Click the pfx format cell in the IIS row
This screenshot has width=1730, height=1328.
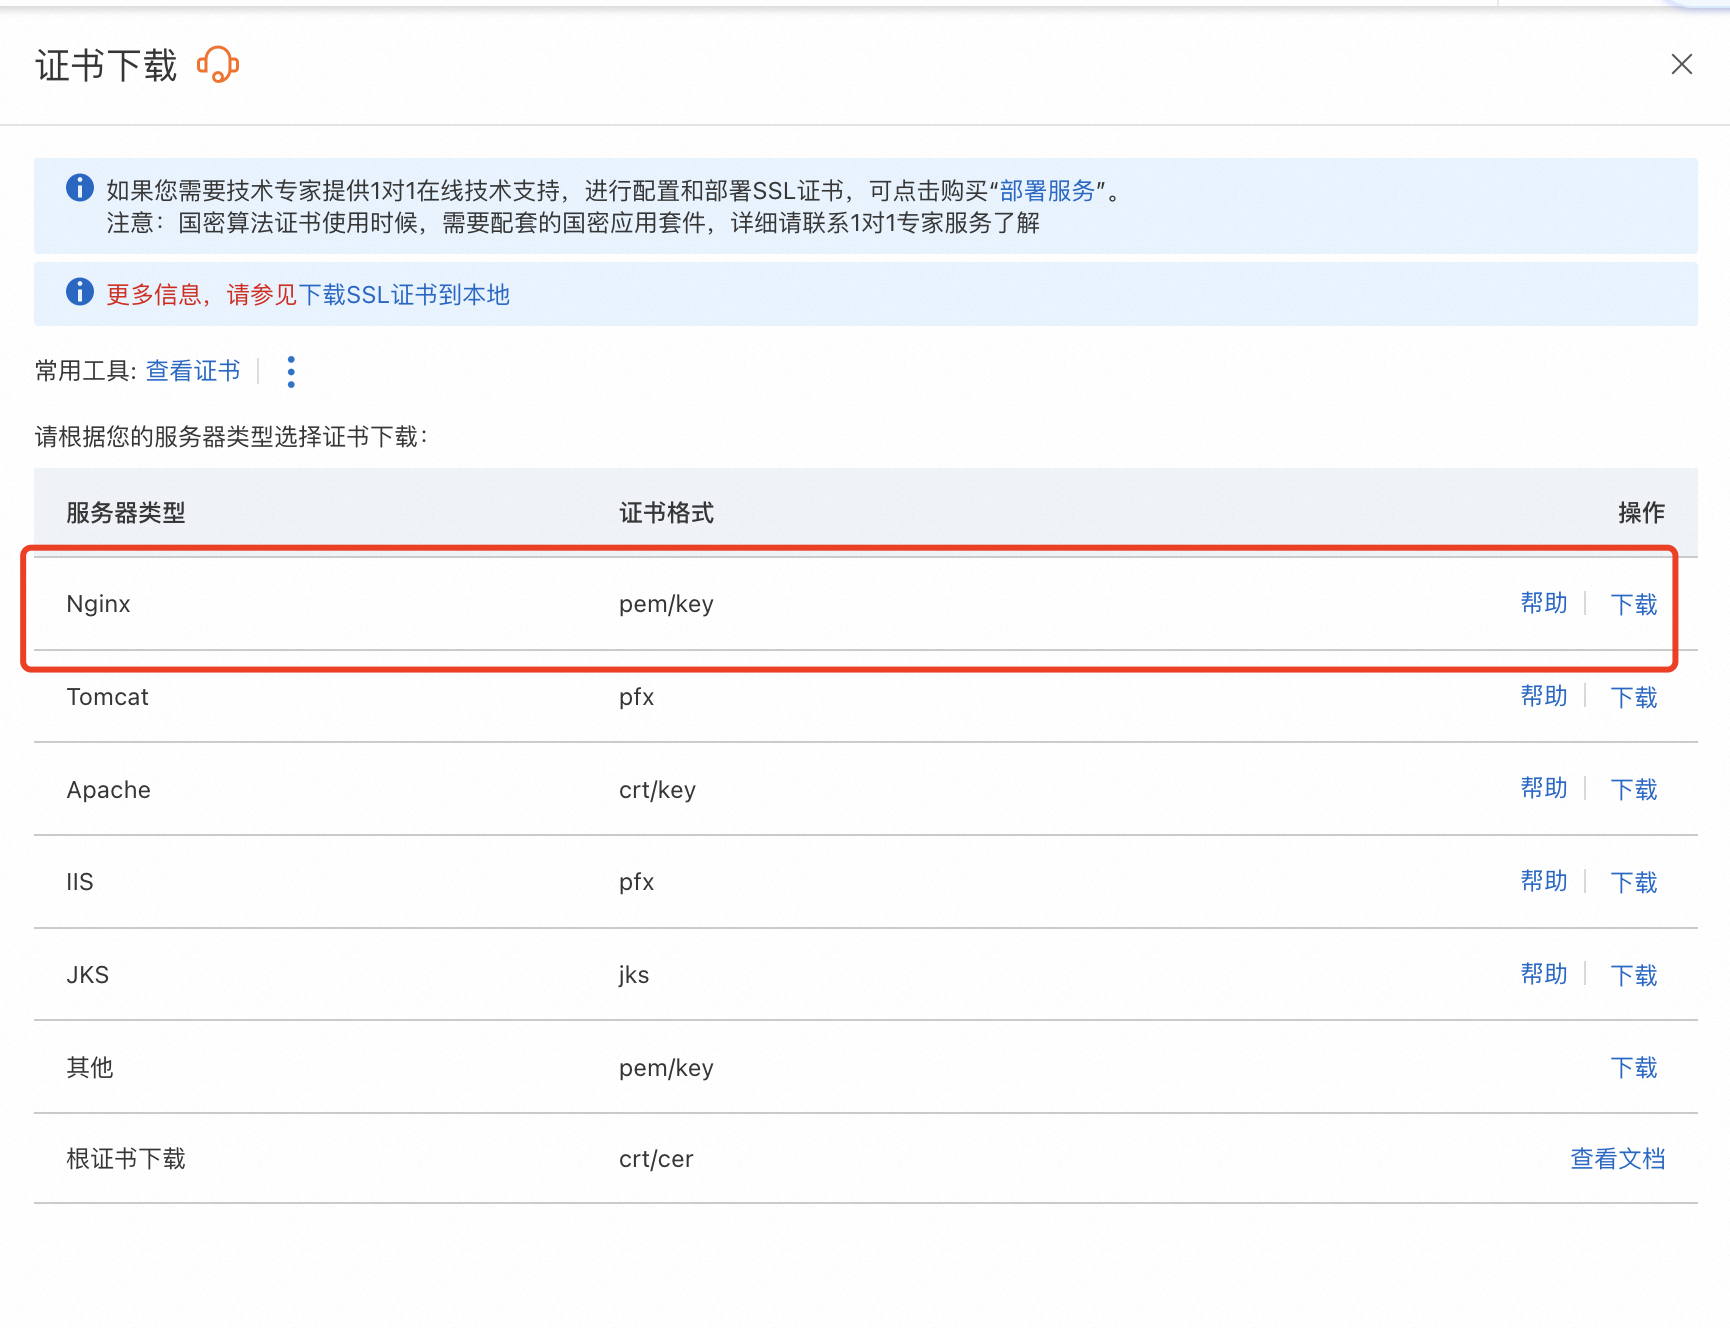pyautogui.click(x=636, y=882)
